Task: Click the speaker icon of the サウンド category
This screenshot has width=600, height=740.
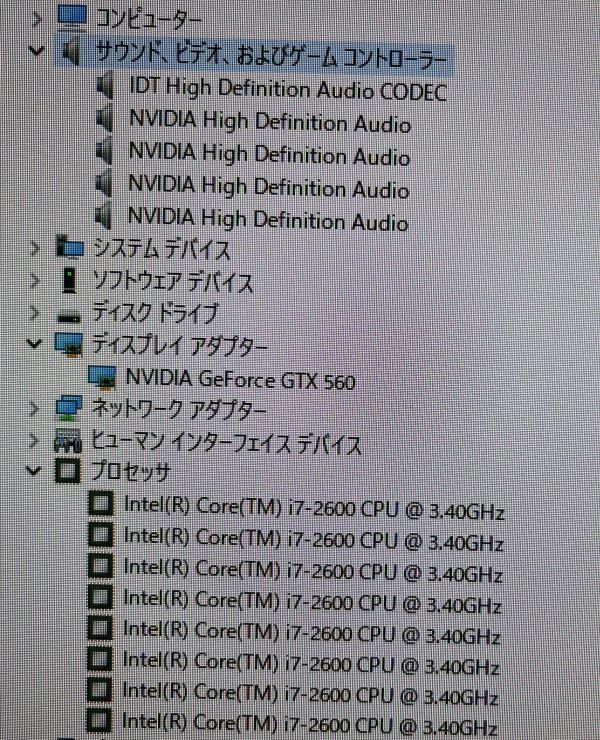Action: pos(71,51)
